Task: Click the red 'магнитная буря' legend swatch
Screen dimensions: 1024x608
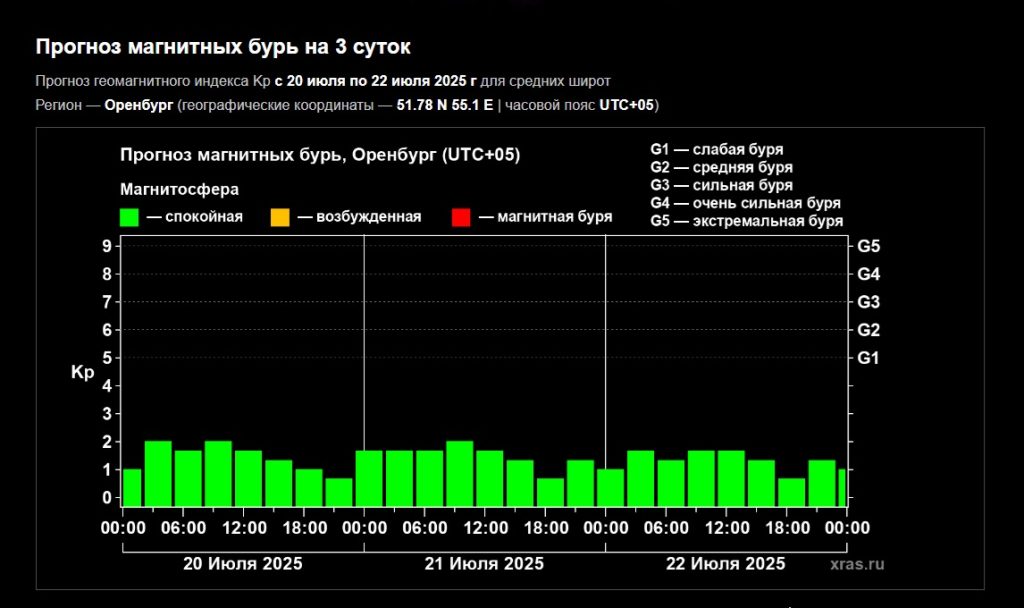Action: pyautogui.click(x=461, y=217)
